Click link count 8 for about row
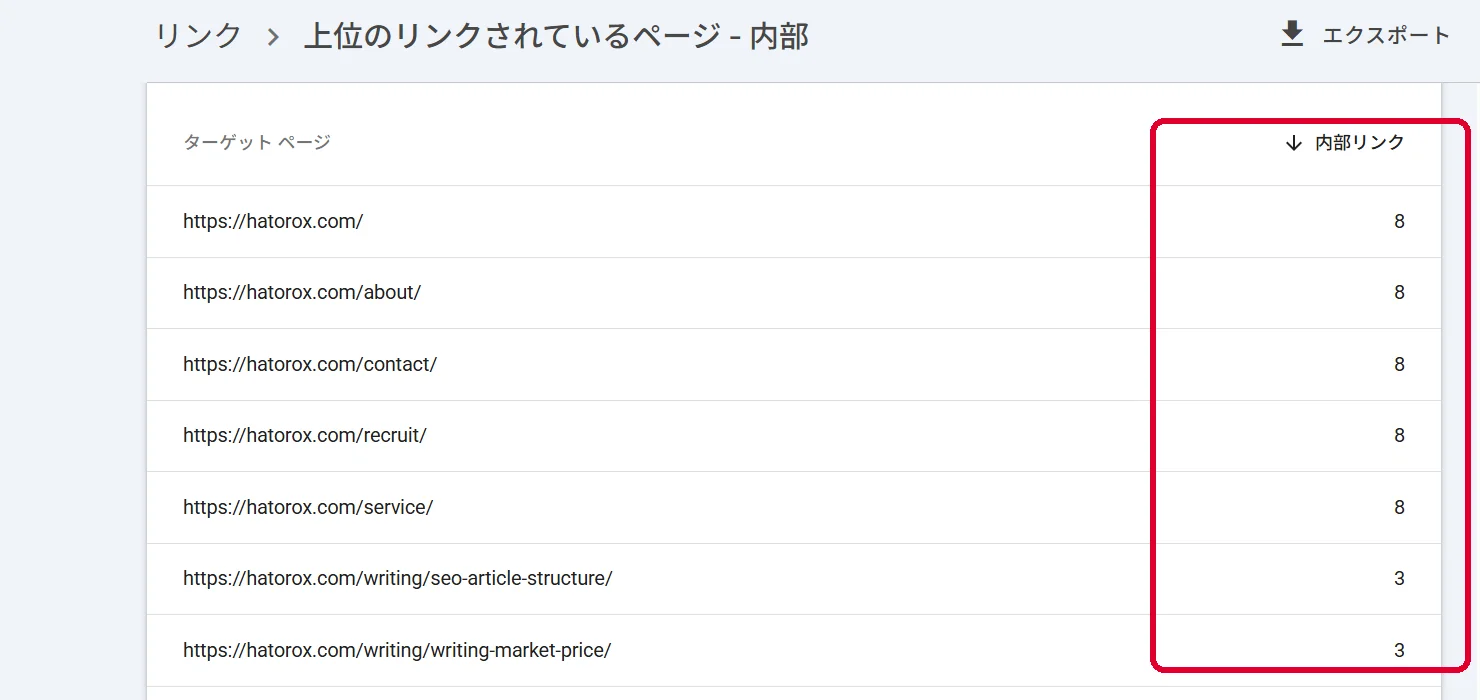Image resolution: width=1480 pixels, height=700 pixels. [1399, 293]
